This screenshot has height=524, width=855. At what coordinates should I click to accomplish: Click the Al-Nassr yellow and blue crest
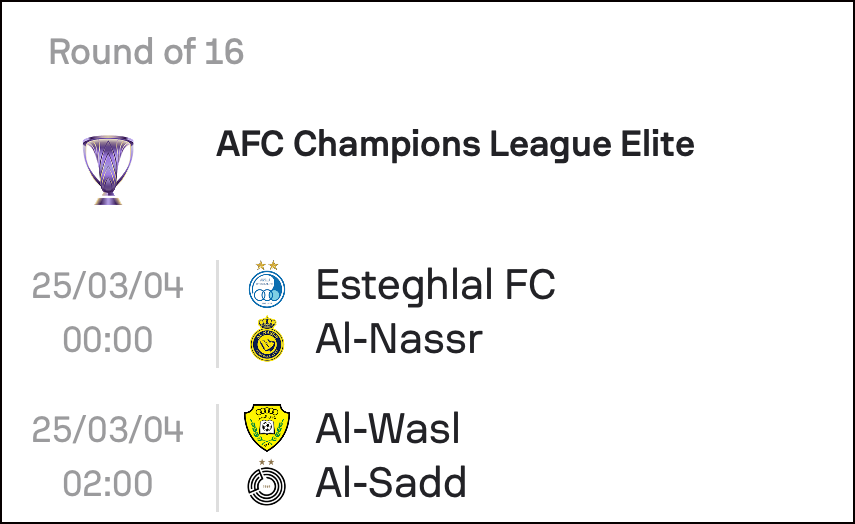(x=267, y=339)
